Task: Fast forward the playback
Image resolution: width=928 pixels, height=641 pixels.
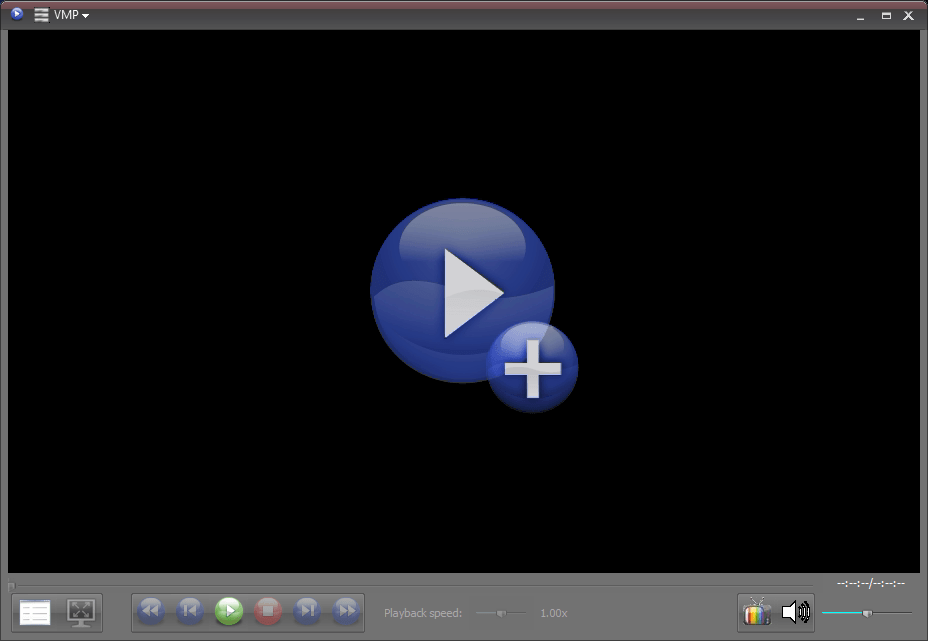Action: pyautogui.click(x=345, y=611)
